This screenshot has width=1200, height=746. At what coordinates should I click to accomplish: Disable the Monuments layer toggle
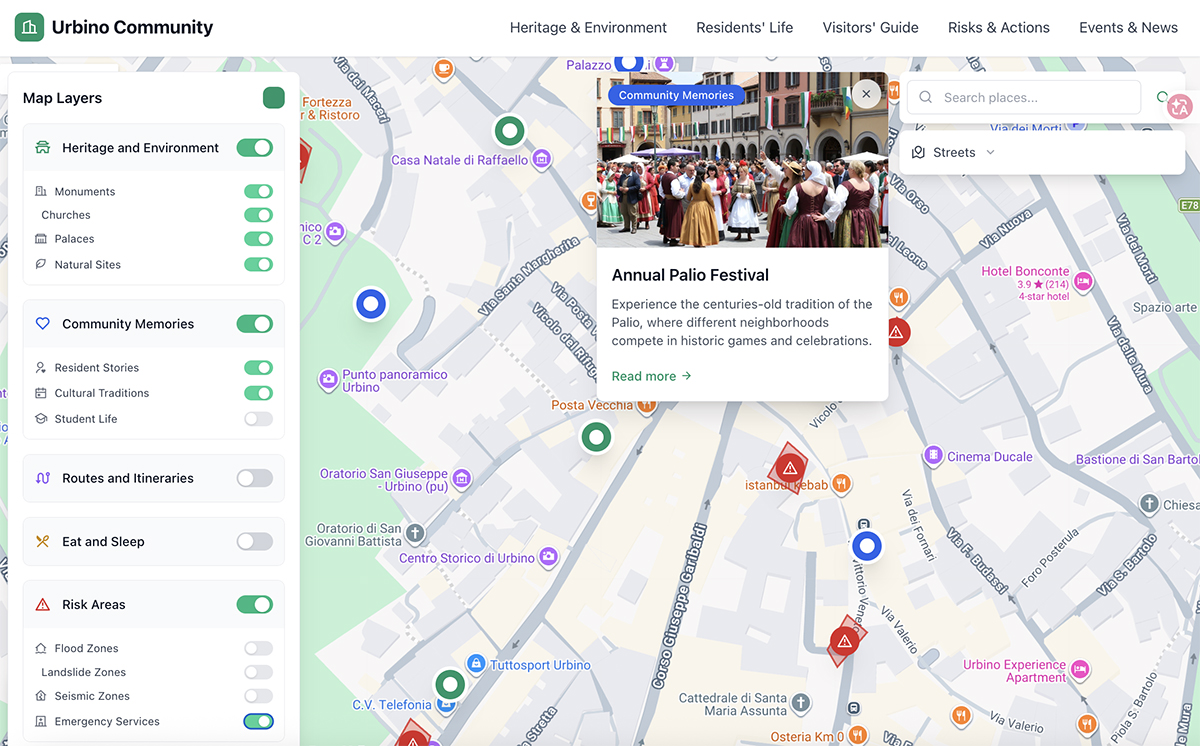point(259,191)
